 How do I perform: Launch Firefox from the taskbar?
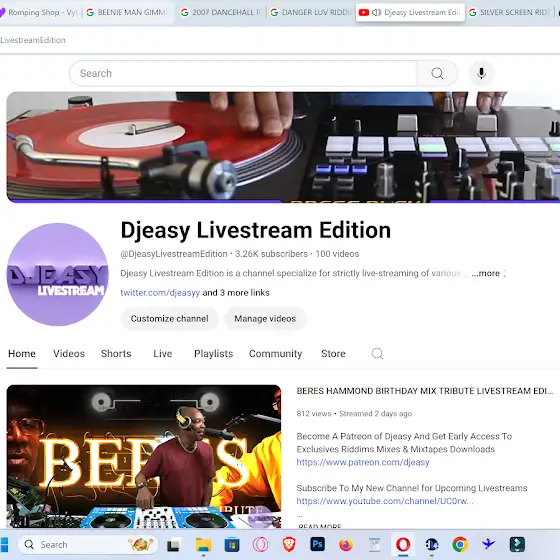pyautogui.click(x=346, y=545)
